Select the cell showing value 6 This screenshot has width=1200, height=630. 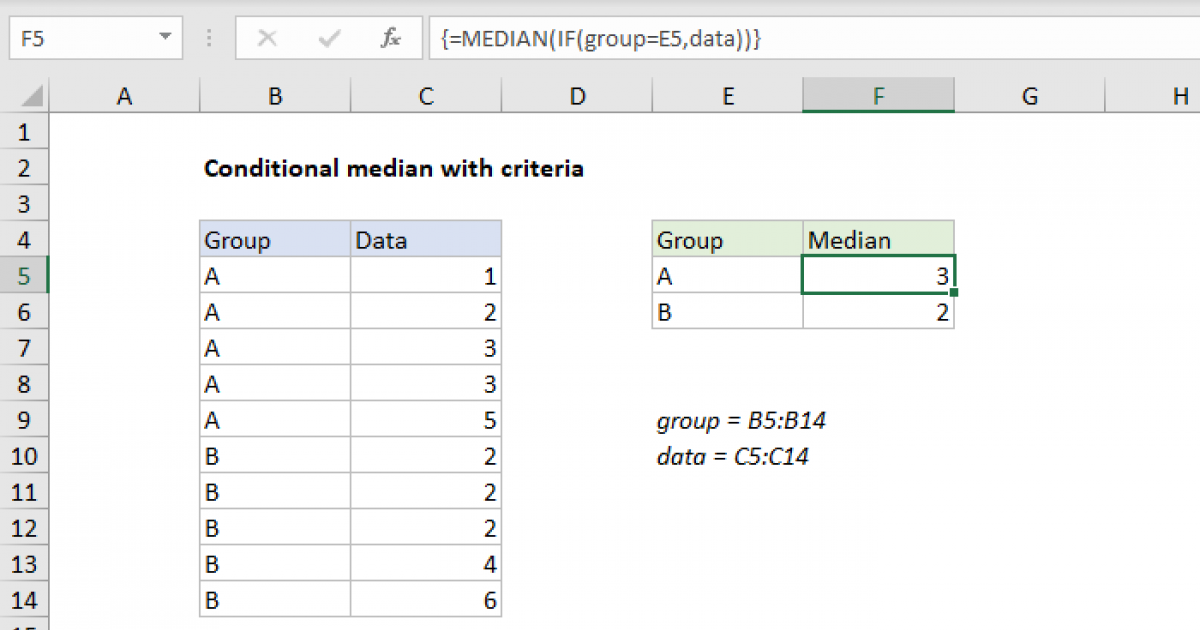click(425, 599)
